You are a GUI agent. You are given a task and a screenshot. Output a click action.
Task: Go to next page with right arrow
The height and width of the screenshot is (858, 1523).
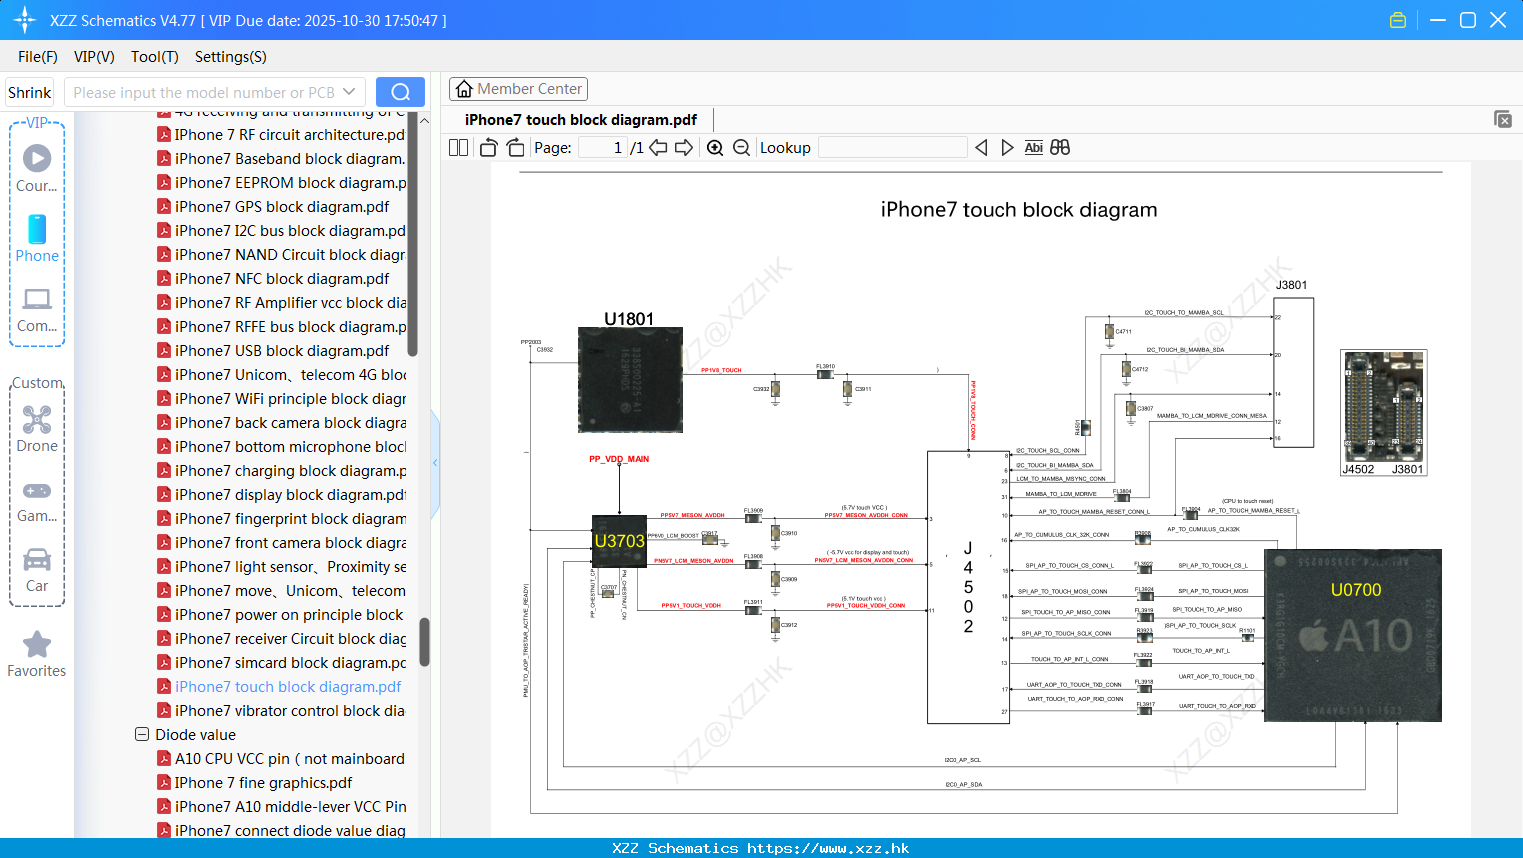(684, 148)
